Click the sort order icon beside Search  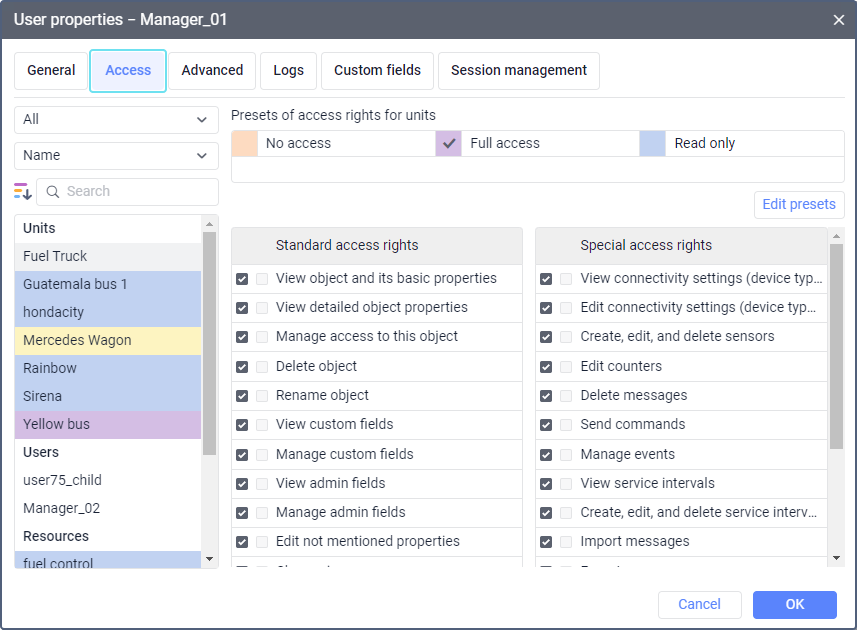click(x=23, y=191)
